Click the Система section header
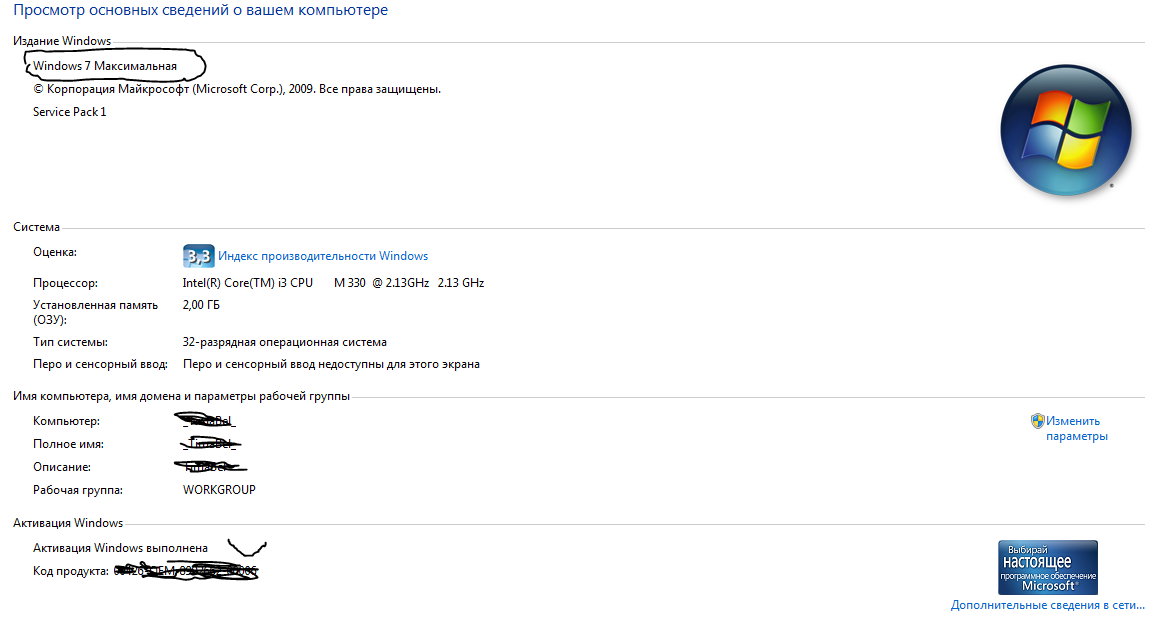 [36, 227]
